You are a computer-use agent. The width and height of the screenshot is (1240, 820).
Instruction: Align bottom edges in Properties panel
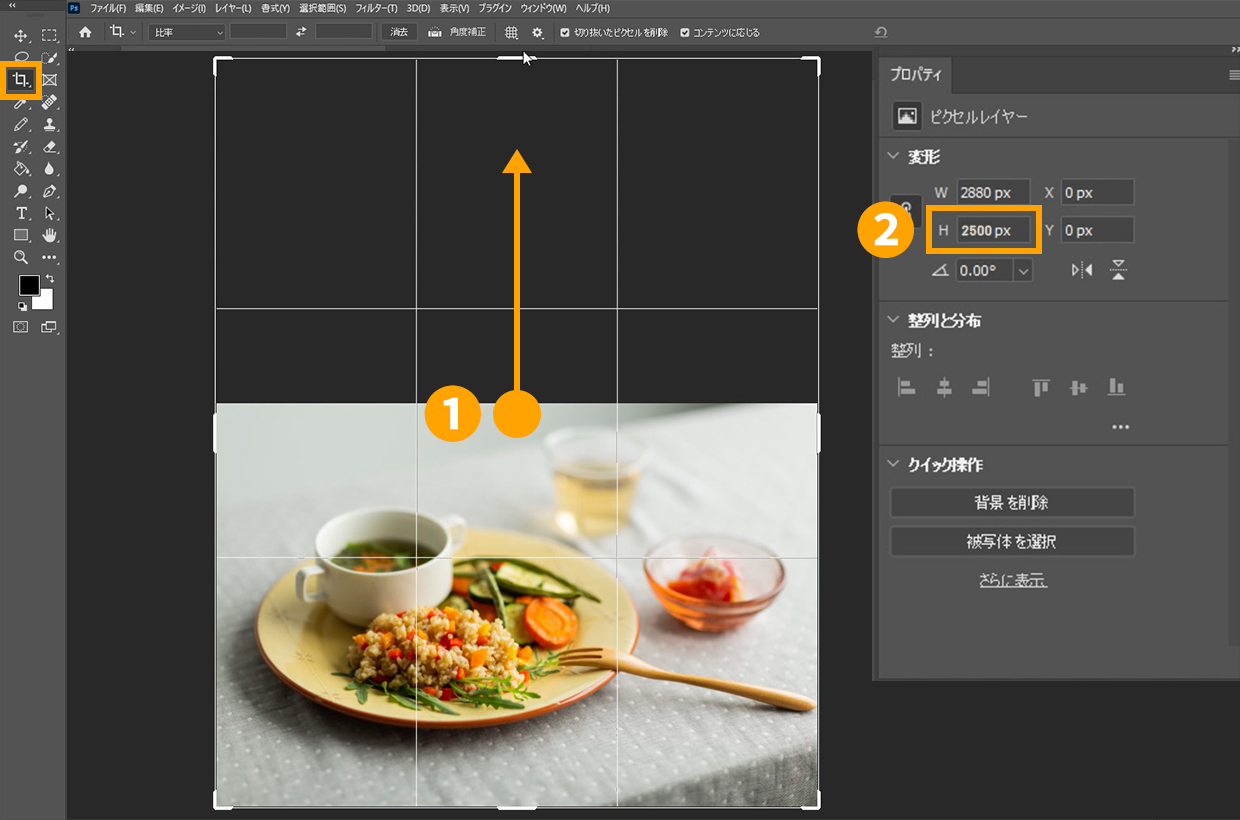pyautogui.click(x=1116, y=387)
